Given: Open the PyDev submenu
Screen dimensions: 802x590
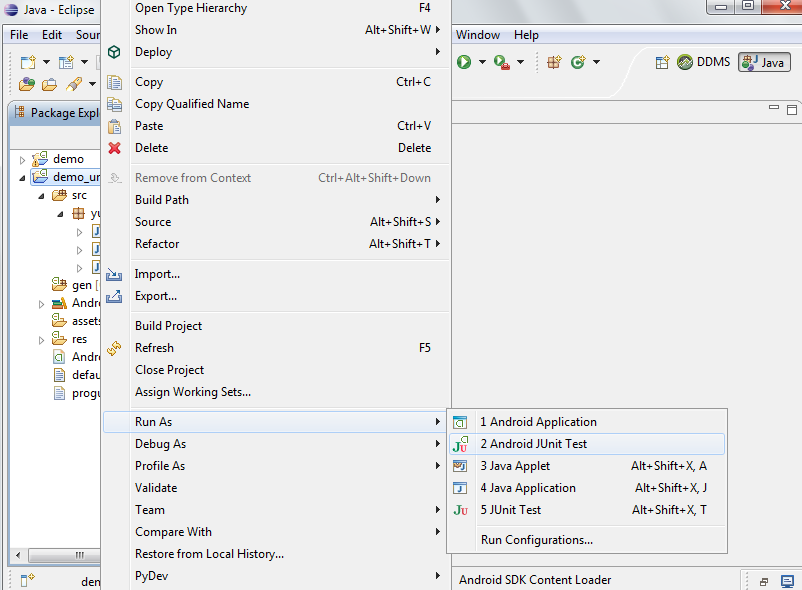Looking at the screenshot, I should pyautogui.click(x=277, y=576).
